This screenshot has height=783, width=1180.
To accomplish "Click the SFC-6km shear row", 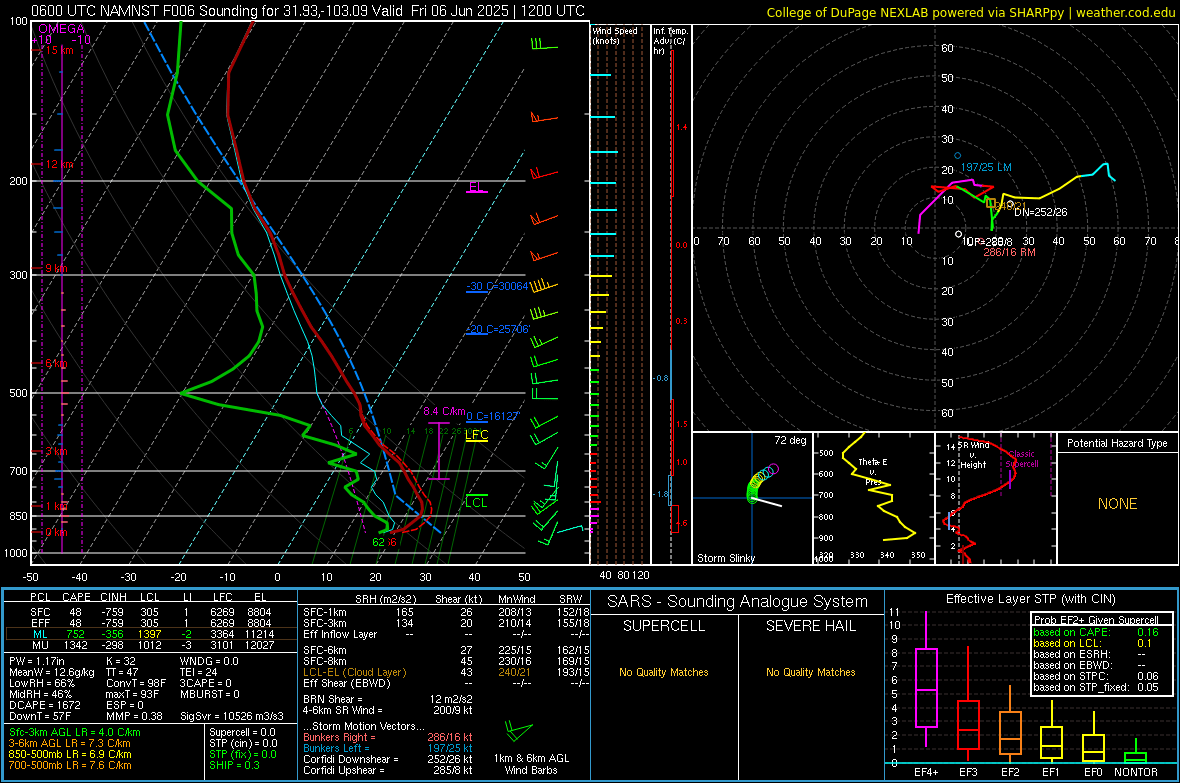I will [446, 650].
